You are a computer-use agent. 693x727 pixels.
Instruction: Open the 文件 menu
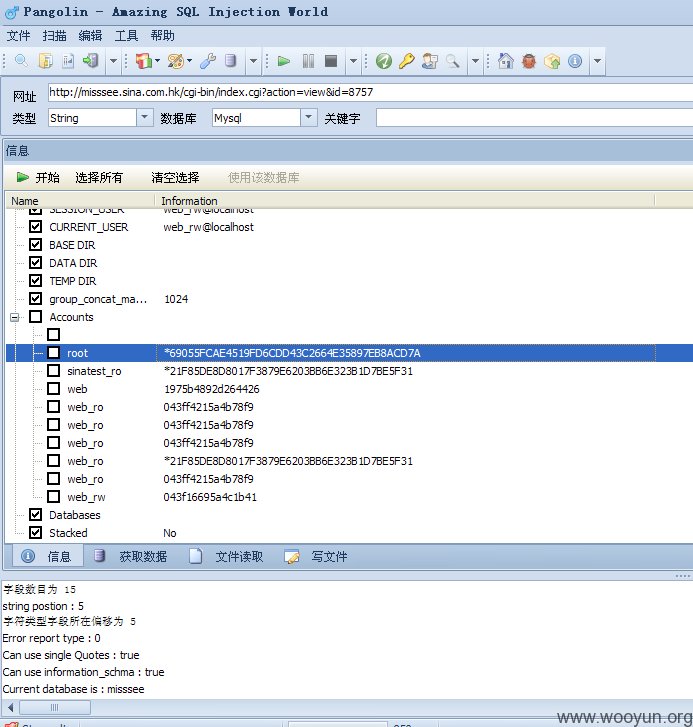coord(19,36)
